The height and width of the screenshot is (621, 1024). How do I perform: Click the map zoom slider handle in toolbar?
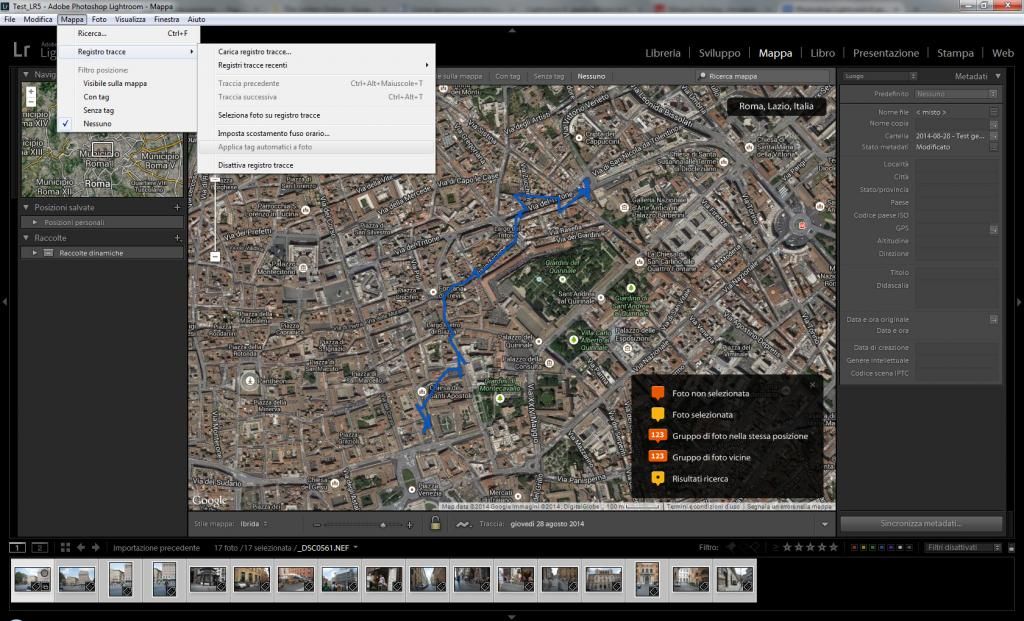click(x=383, y=524)
